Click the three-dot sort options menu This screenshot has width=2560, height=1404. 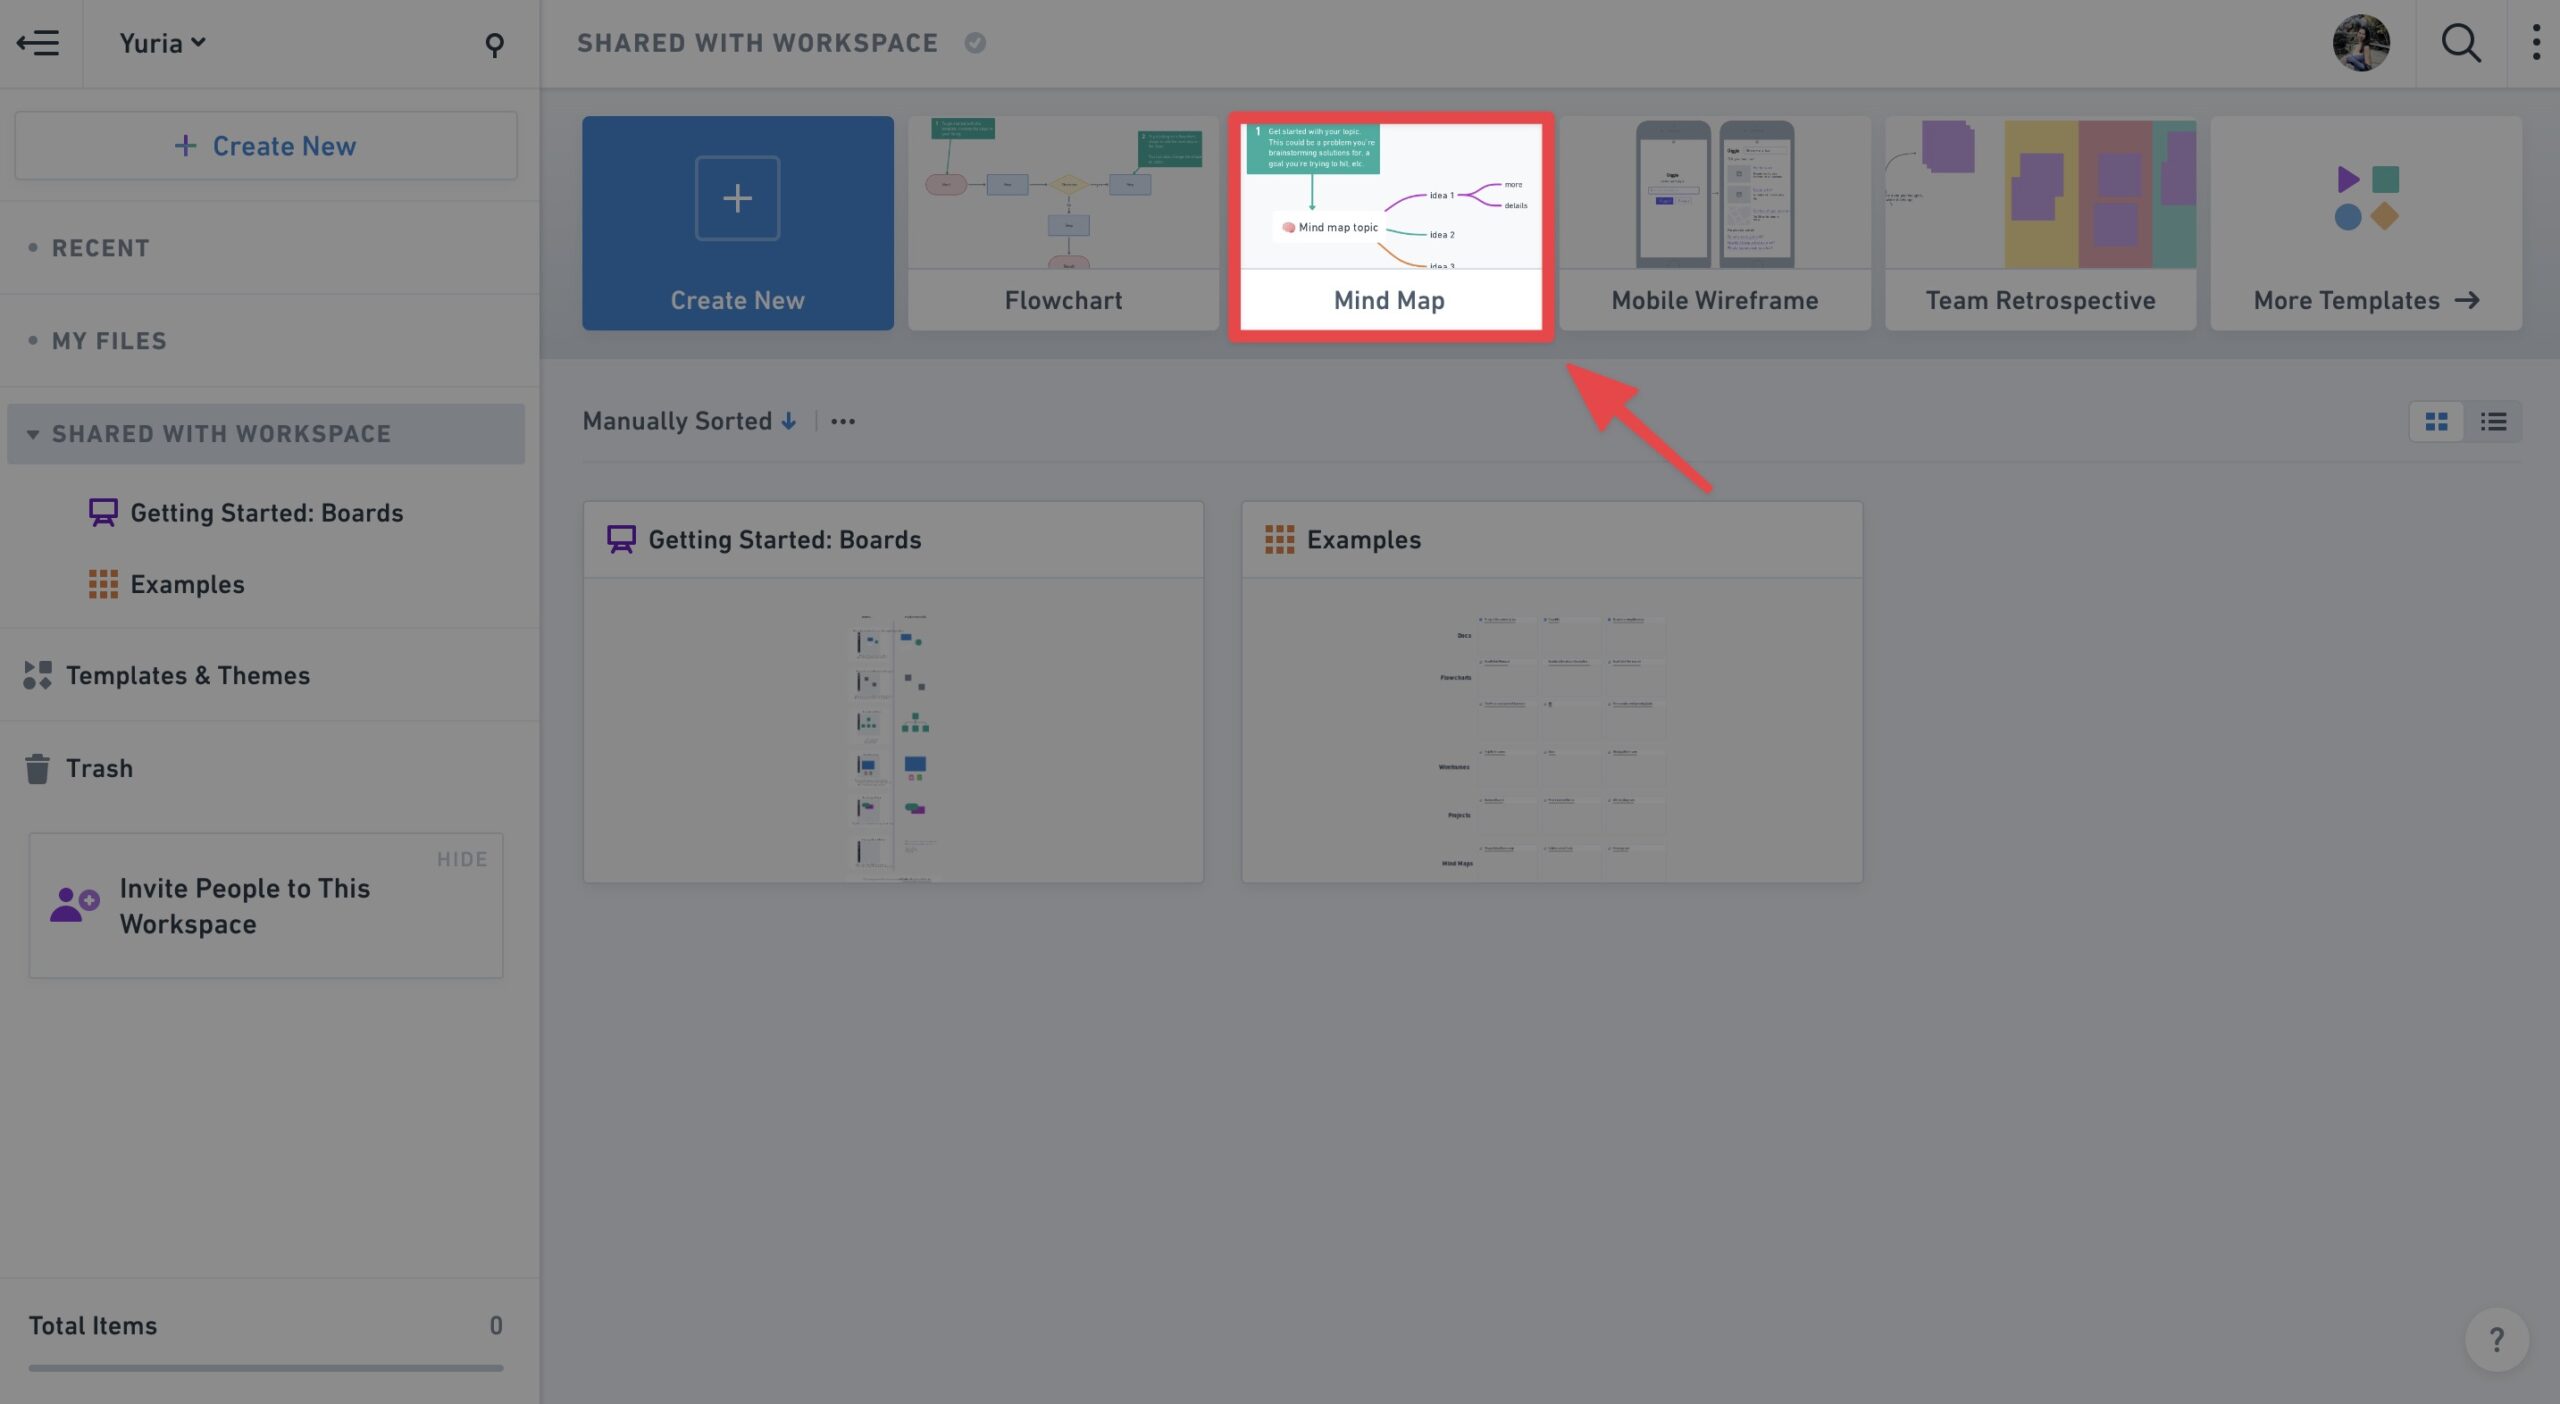(x=843, y=422)
